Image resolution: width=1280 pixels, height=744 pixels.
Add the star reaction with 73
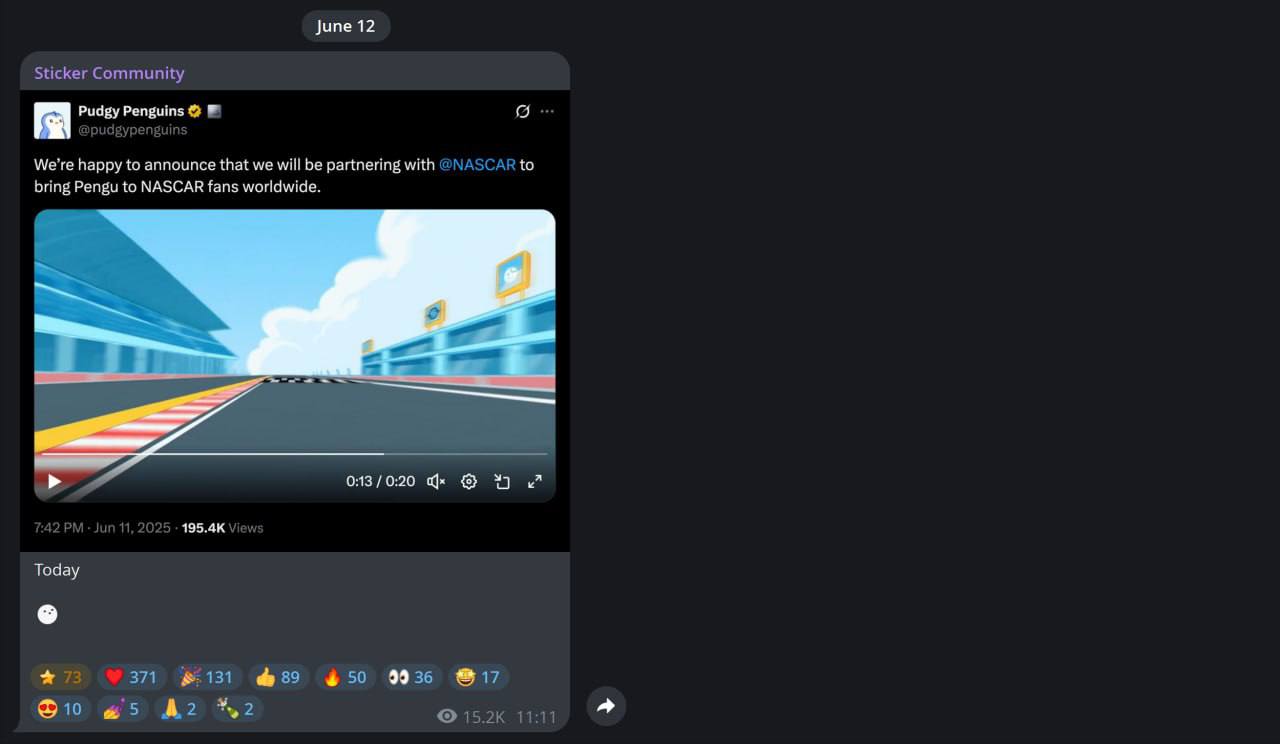[60, 677]
